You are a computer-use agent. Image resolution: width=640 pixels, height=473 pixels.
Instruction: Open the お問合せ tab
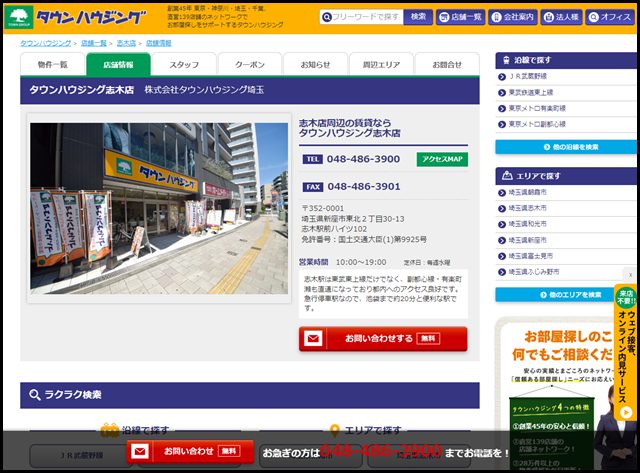447,64
